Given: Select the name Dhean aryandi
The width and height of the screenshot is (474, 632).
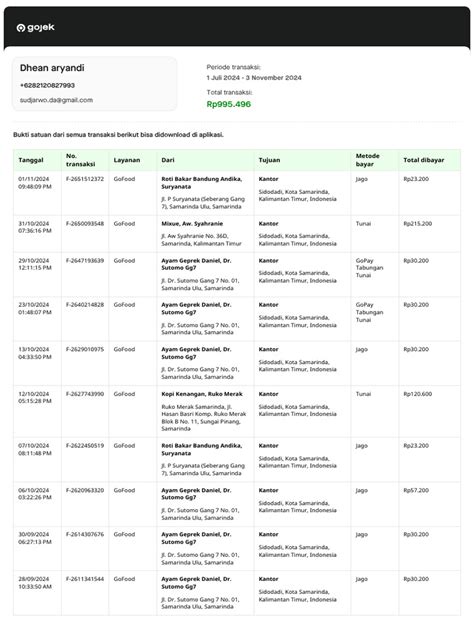Looking at the screenshot, I should [52, 68].
